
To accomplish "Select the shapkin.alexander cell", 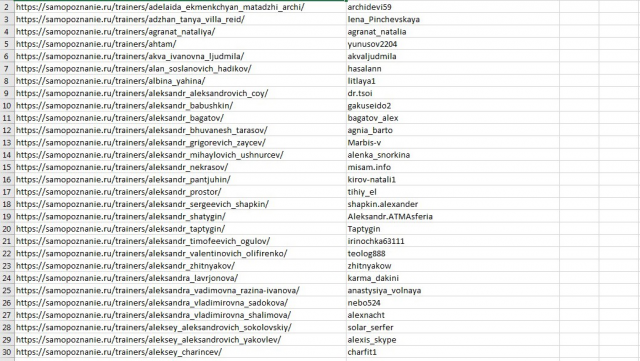I will [453, 204].
